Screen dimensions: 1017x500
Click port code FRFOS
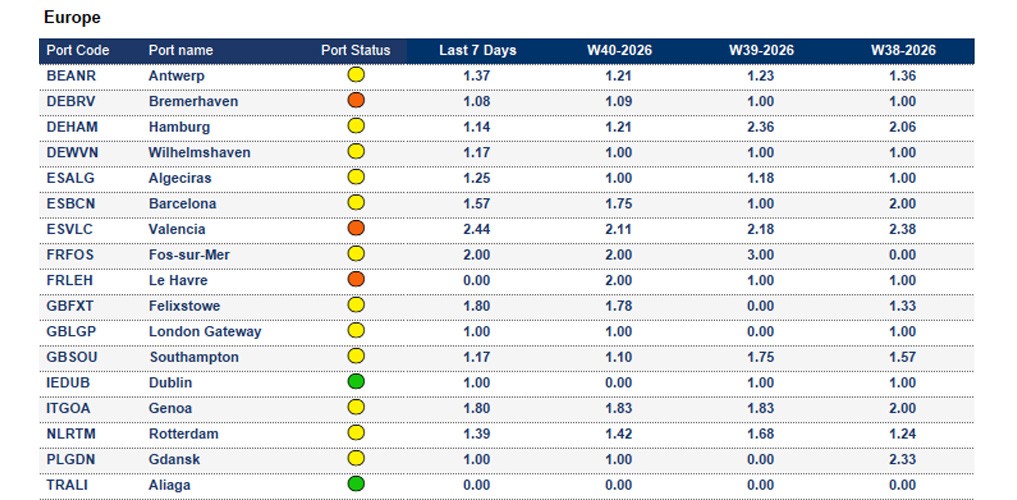coord(70,255)
